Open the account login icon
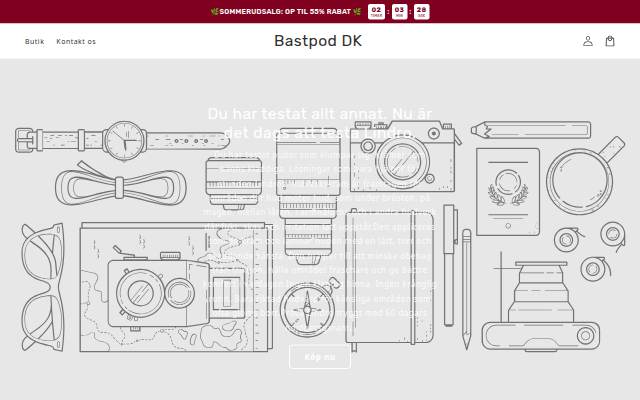This screenshot has width=640, height=400. (x=588, y=41)
